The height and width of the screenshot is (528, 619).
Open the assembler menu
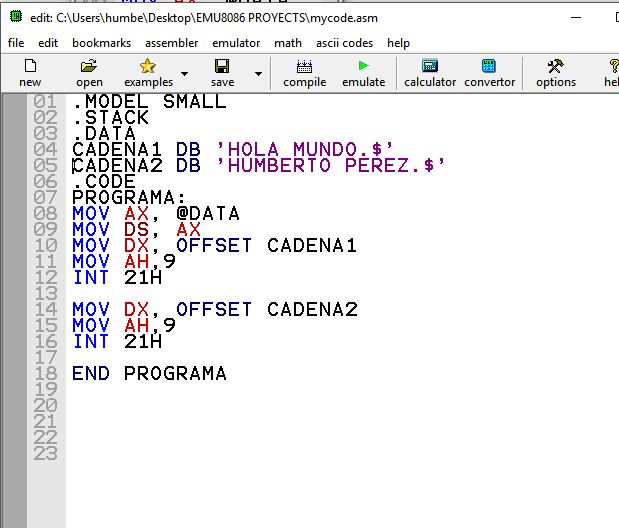point(171,43)
